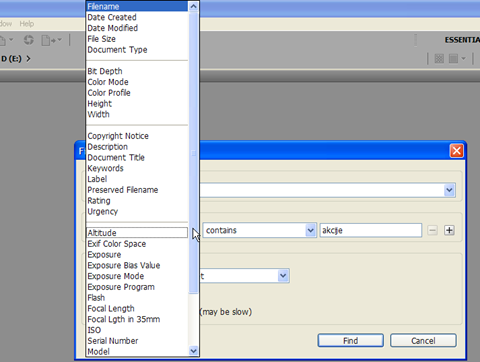Select the plain Exposure entry
480x362 pixels.
[x=137, y=255]
